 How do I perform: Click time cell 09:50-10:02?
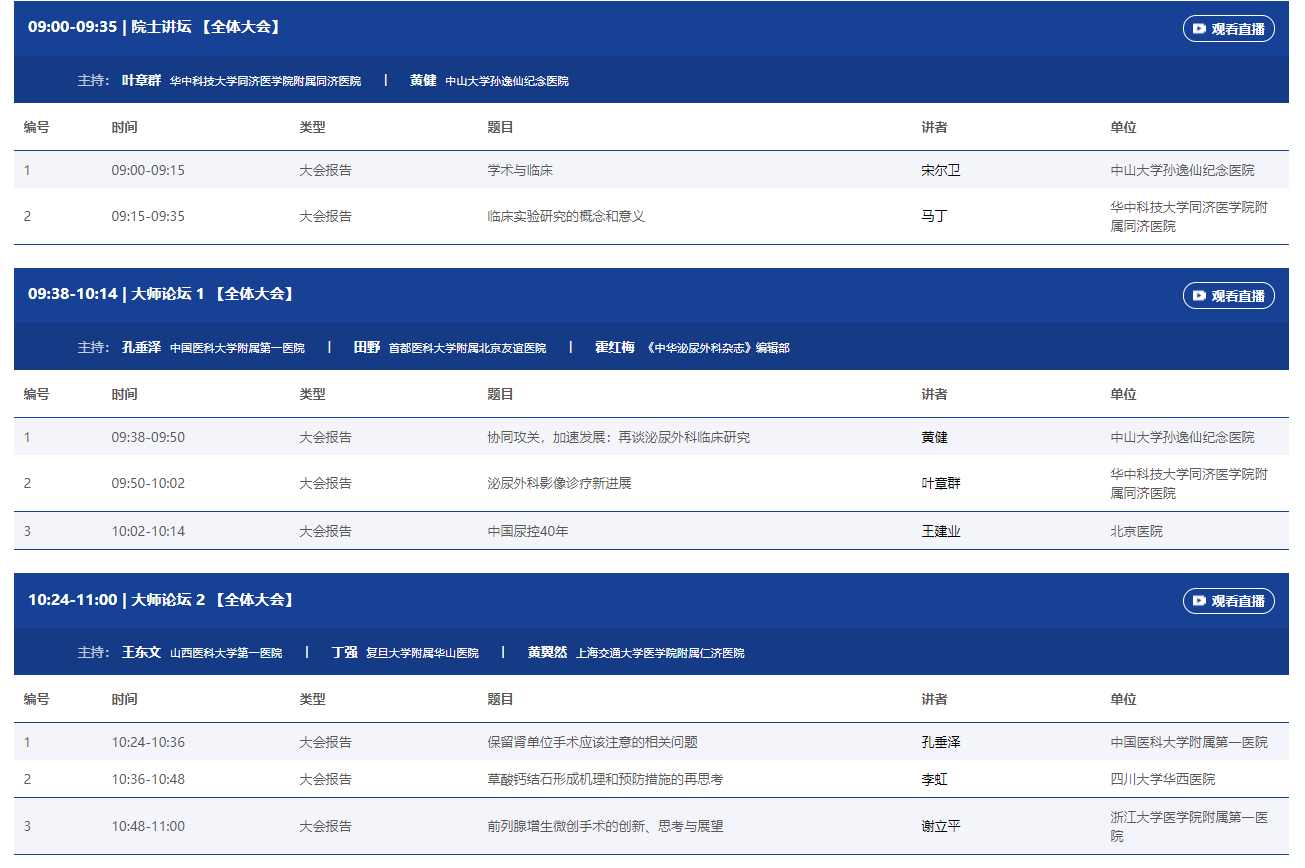click(148, 483)
